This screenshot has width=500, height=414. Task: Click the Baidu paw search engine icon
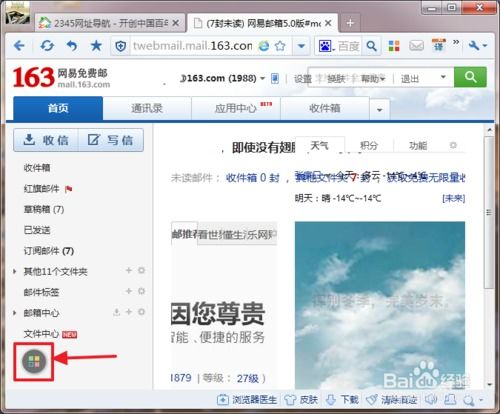(326, 46)
